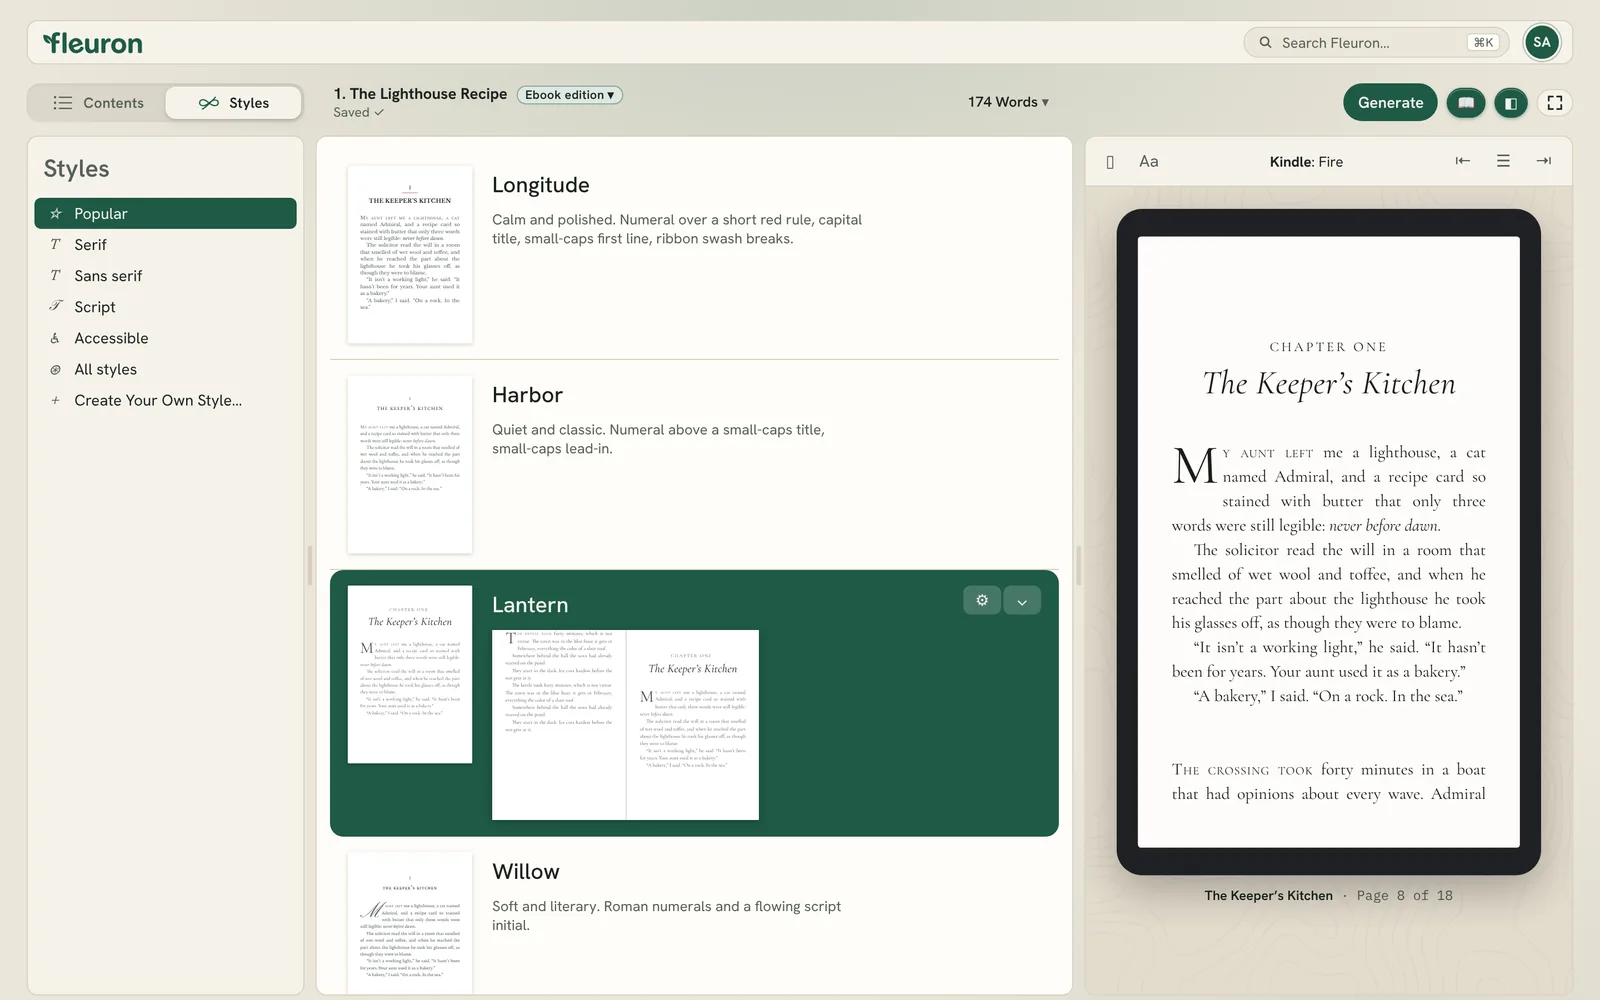This screenshot has width=1600, height=1000.
Task: Open the Ebook edition dropdown
Action: (569, 95)
